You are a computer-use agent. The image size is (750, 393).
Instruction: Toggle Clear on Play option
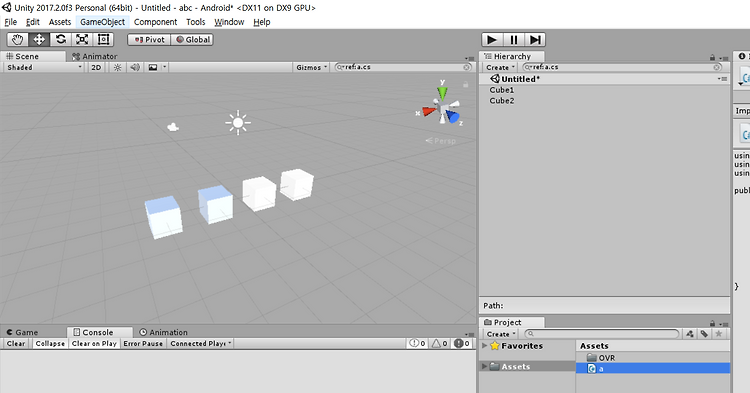click(x=94, y=343)
